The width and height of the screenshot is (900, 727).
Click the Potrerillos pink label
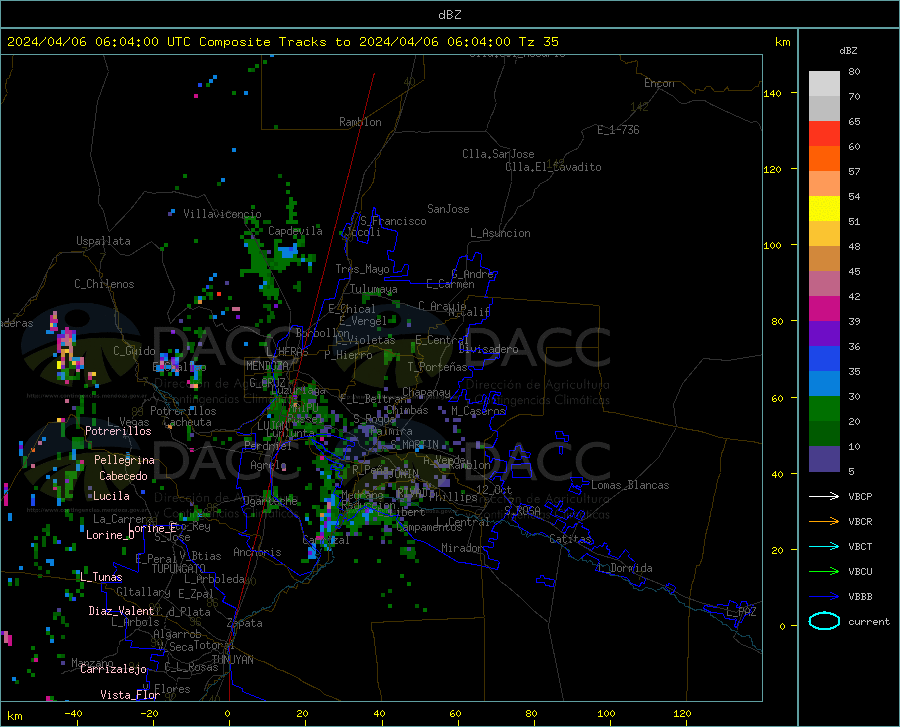pos(118,431)
